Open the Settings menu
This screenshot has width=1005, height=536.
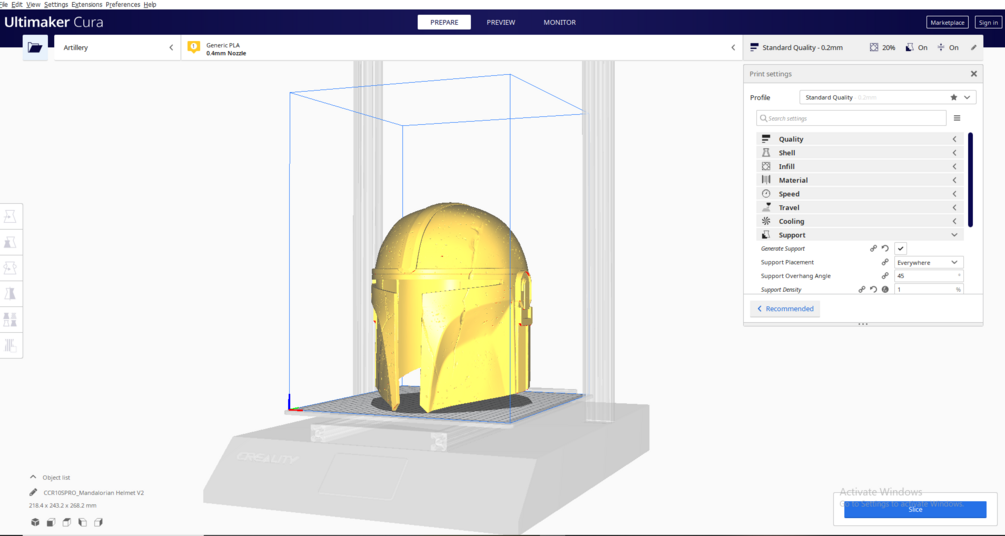(x=56, y=4)
